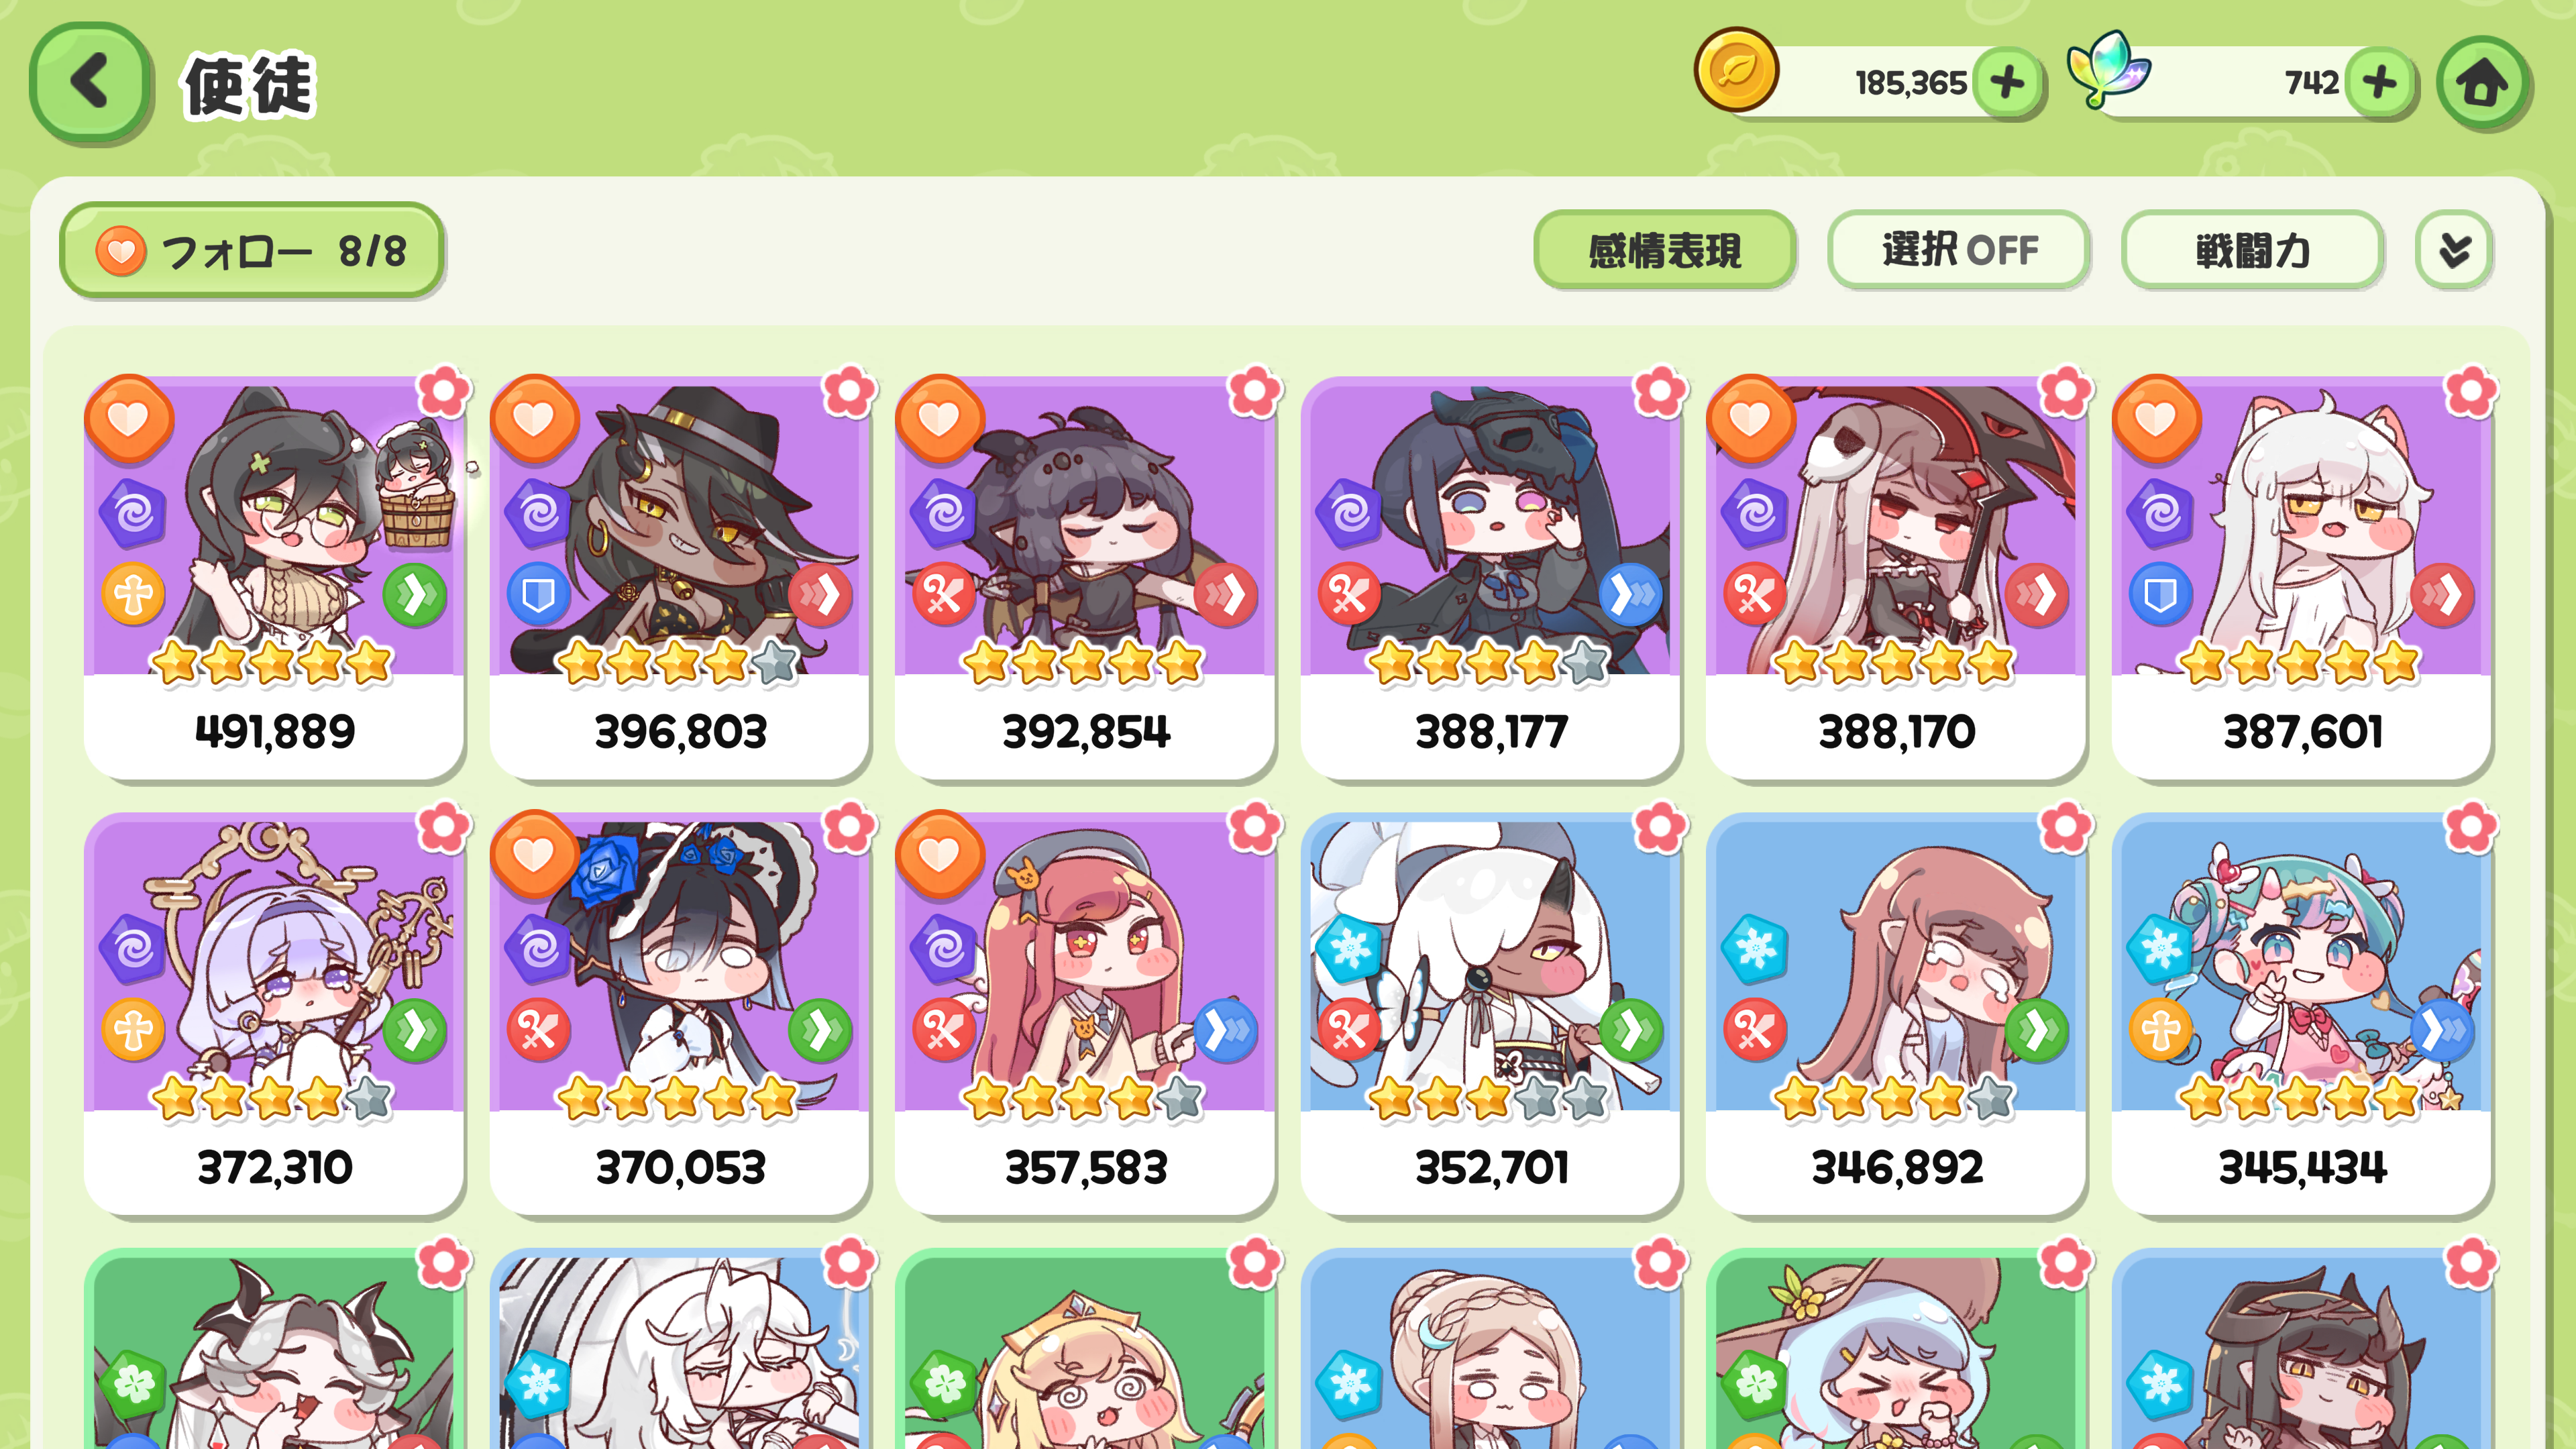Tap the gold coin currency icon
The width and height of the screenshot is (2576, 1449).
point(1736,70)
